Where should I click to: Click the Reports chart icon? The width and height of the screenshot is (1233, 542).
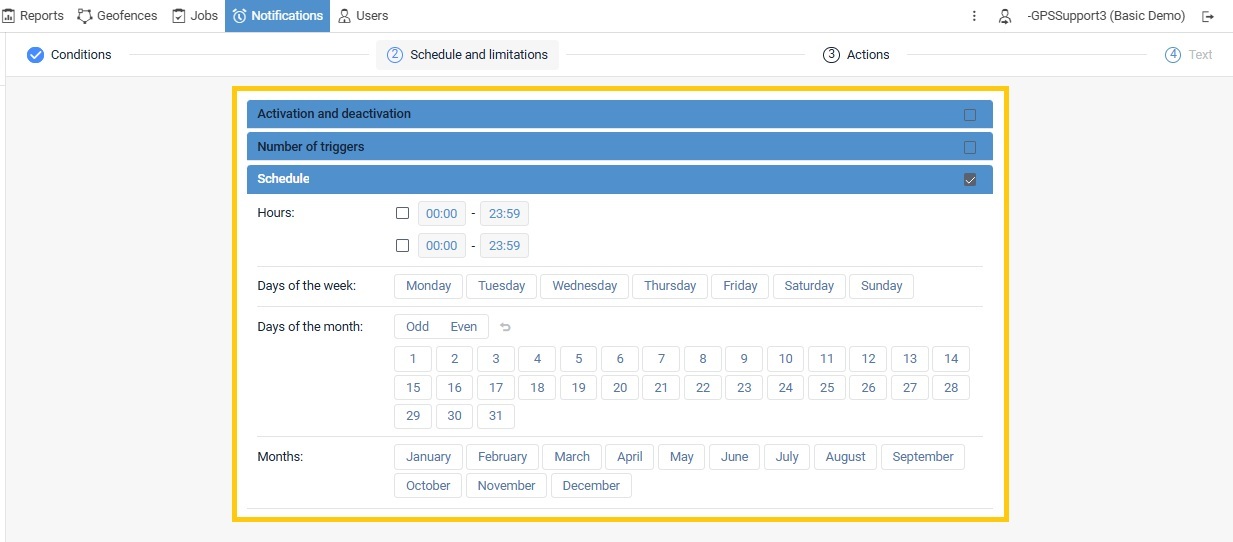point(9,16)
